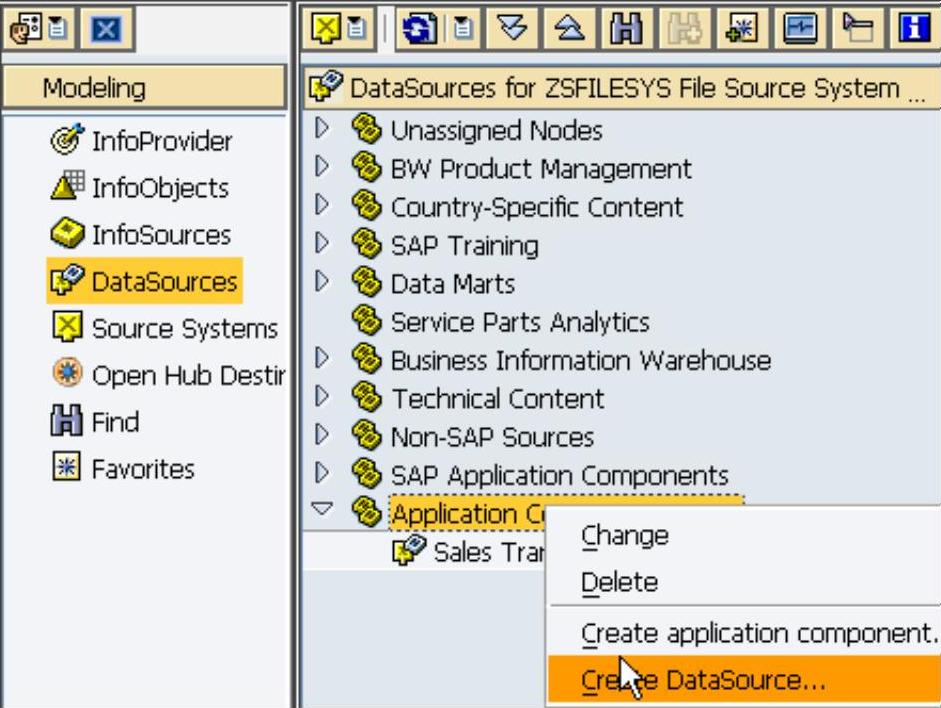Image resolution: width=941 pixels, height=708 pixels.
Task: Choose Create DataSource from context menu
Action: pyautogui.click(x=704, y=681)
